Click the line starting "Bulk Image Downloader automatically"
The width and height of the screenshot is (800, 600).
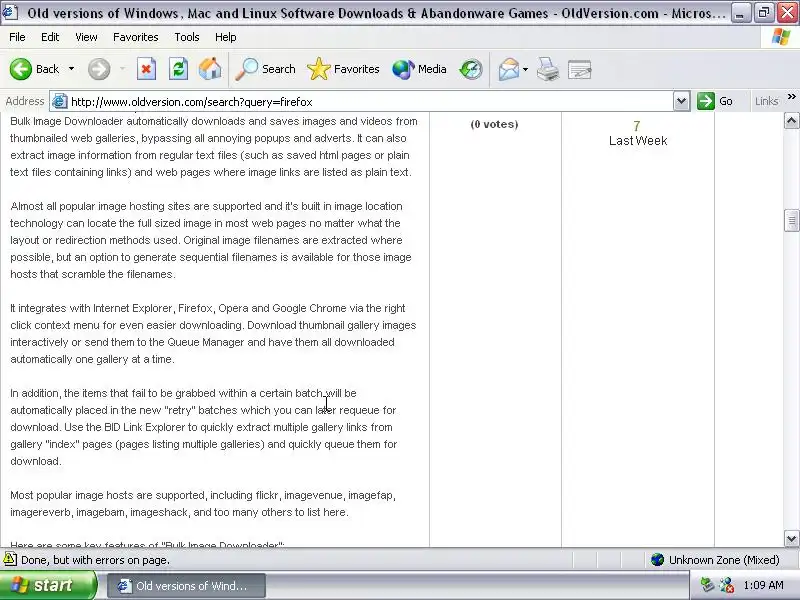(214, 121)
